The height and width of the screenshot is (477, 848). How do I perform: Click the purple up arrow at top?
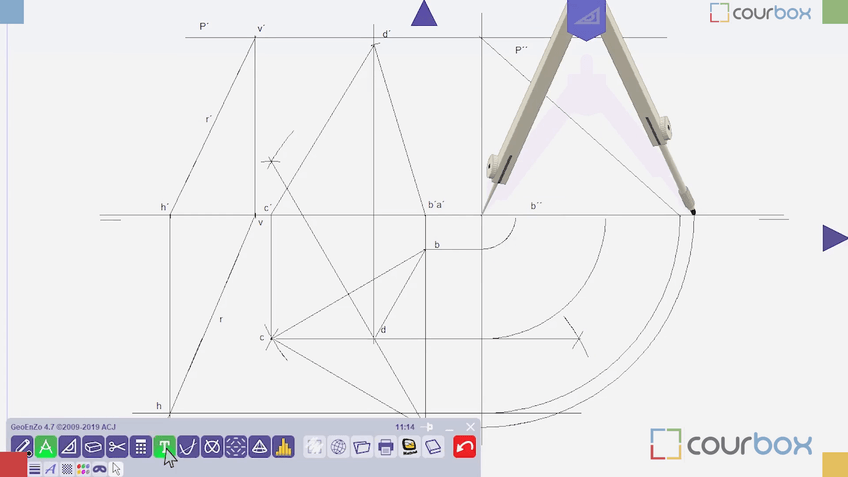point(424,14)
